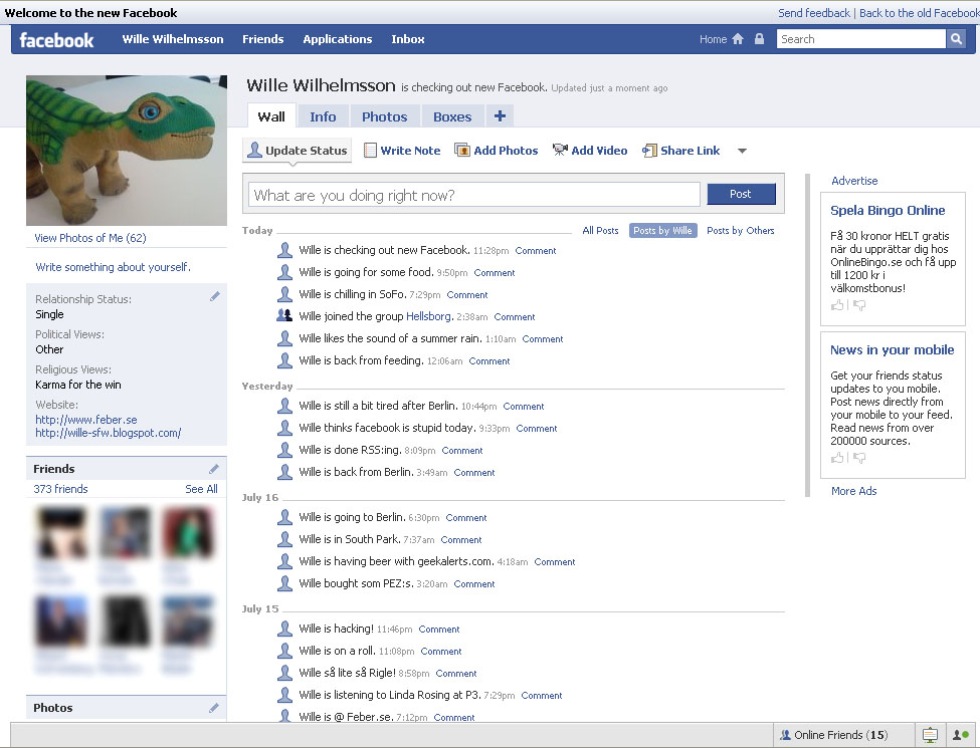Comment on 'Wille is back from Berlin'
Image resolution: width=980 pixels, height=748 pixels.
pos(474,472)
